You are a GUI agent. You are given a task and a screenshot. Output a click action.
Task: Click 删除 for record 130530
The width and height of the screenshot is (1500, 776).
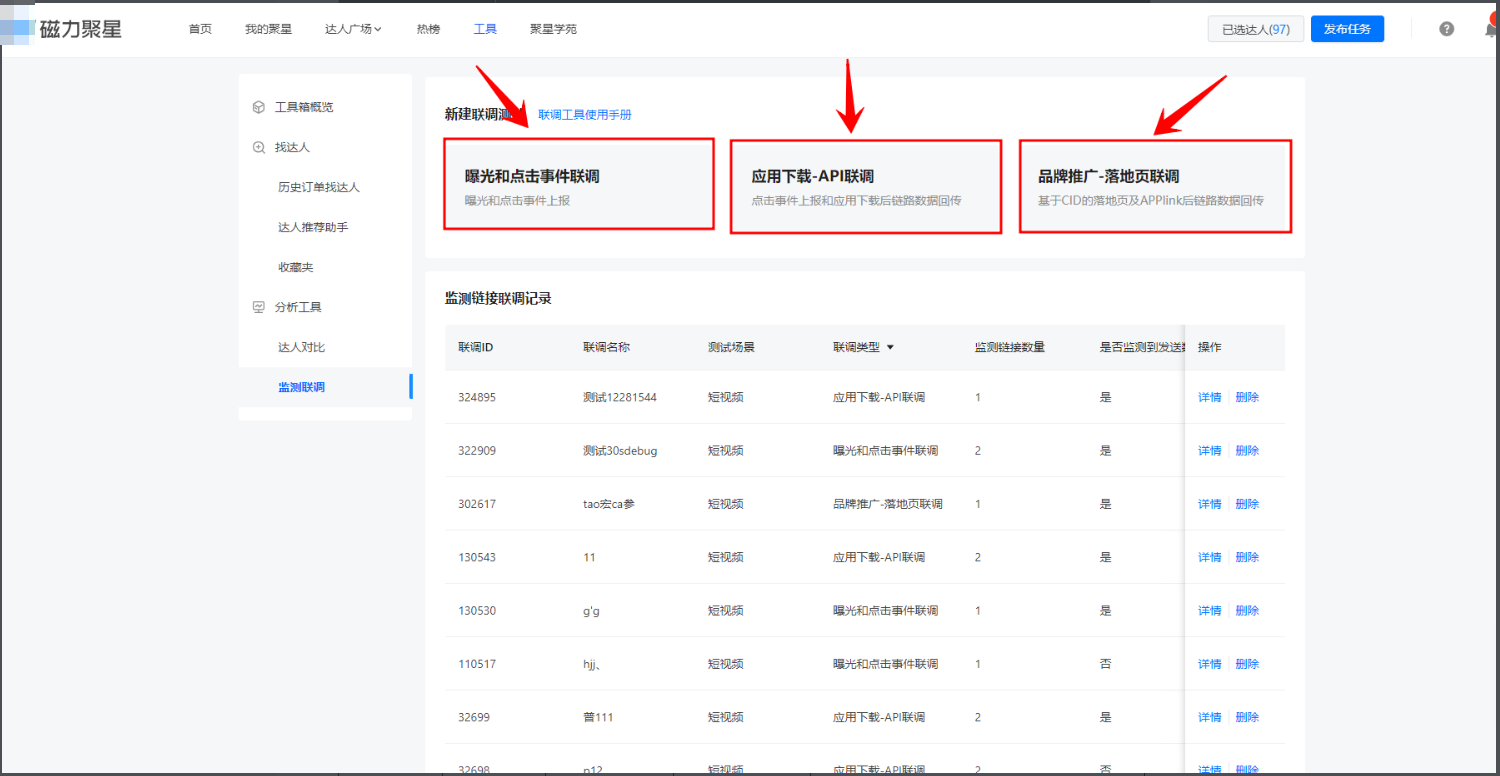click(x=1247, y=611)
